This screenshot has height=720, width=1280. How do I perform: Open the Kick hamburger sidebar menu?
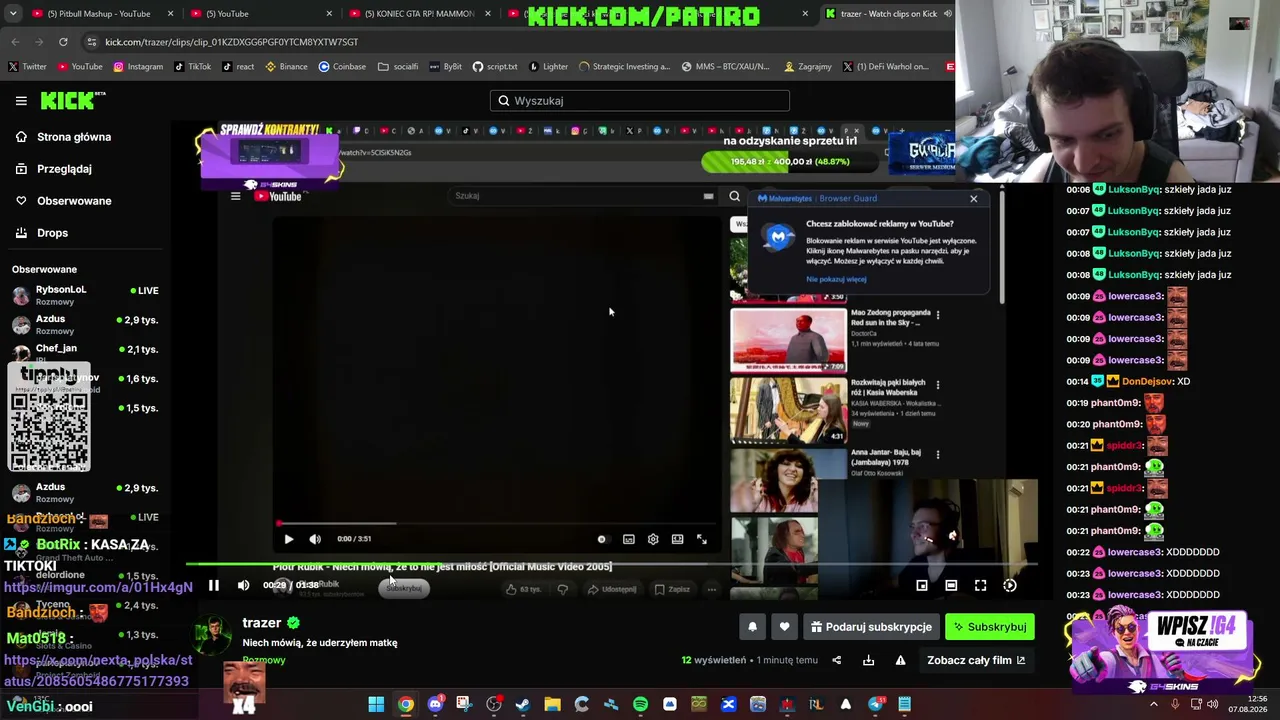tap(21, 101)
